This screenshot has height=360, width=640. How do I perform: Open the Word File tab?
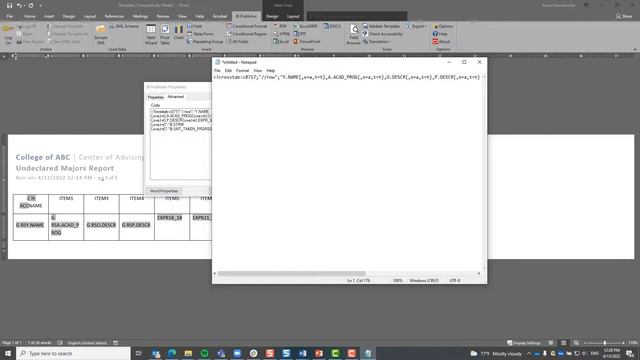point(9,16)
